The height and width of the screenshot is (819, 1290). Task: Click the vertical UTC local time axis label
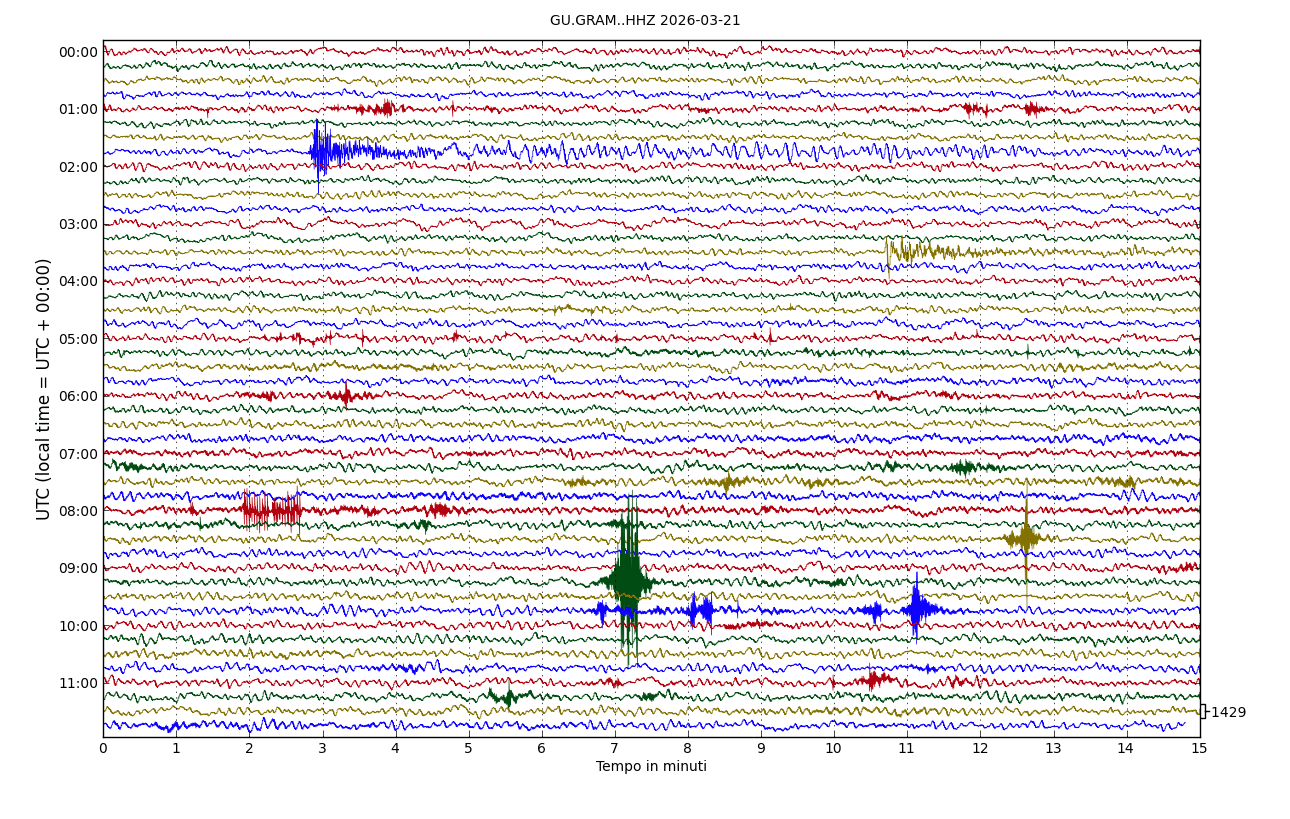(44, 389)
